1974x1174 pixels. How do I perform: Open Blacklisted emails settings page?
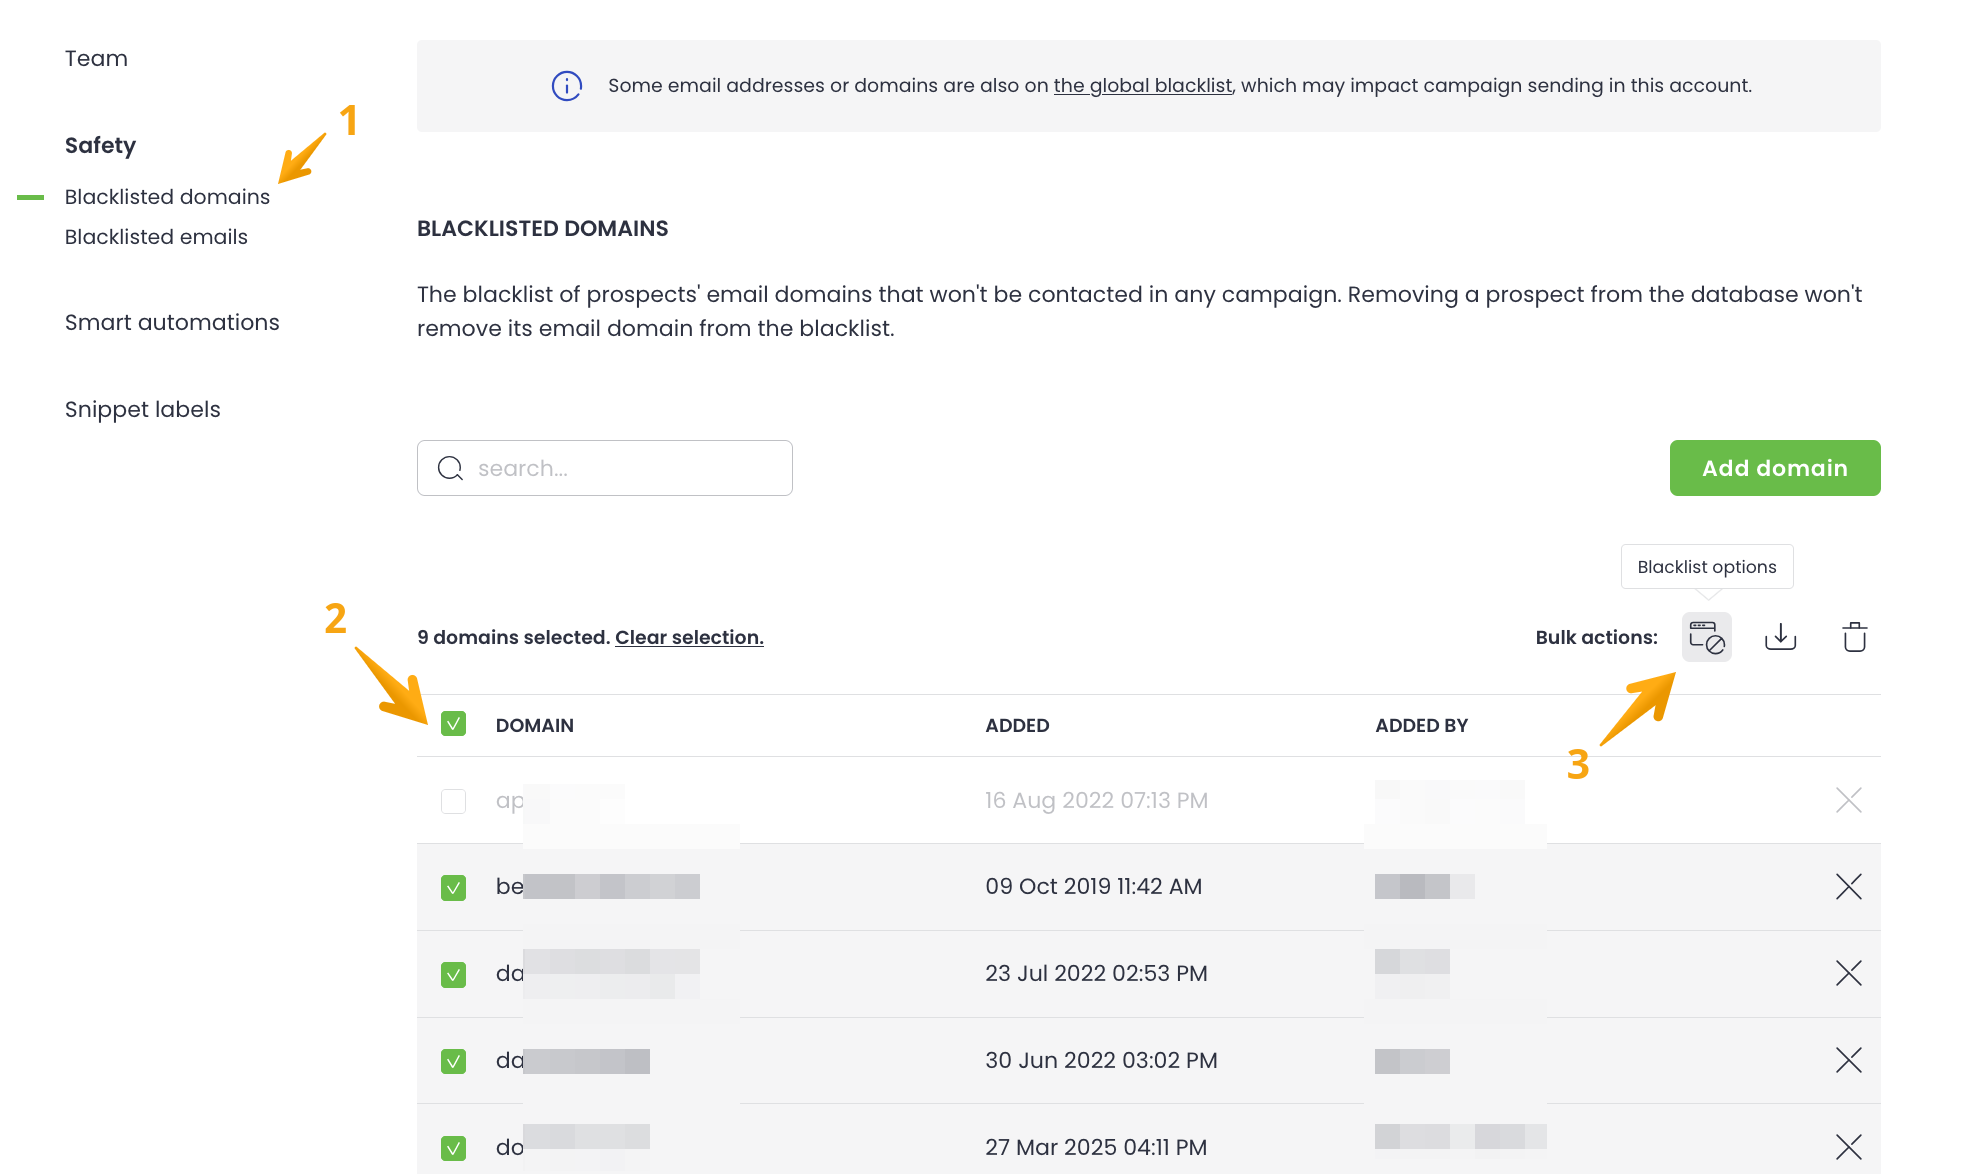click(x=156, y=237)
